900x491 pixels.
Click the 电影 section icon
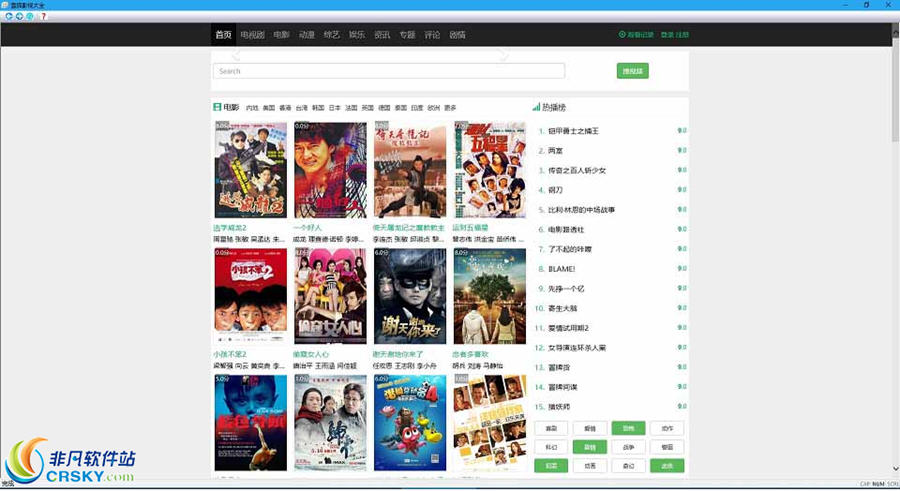click(x=217, y=107)
